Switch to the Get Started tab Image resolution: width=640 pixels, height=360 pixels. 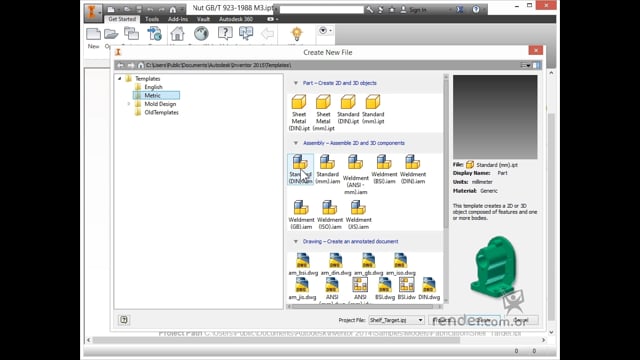[122, 19]
